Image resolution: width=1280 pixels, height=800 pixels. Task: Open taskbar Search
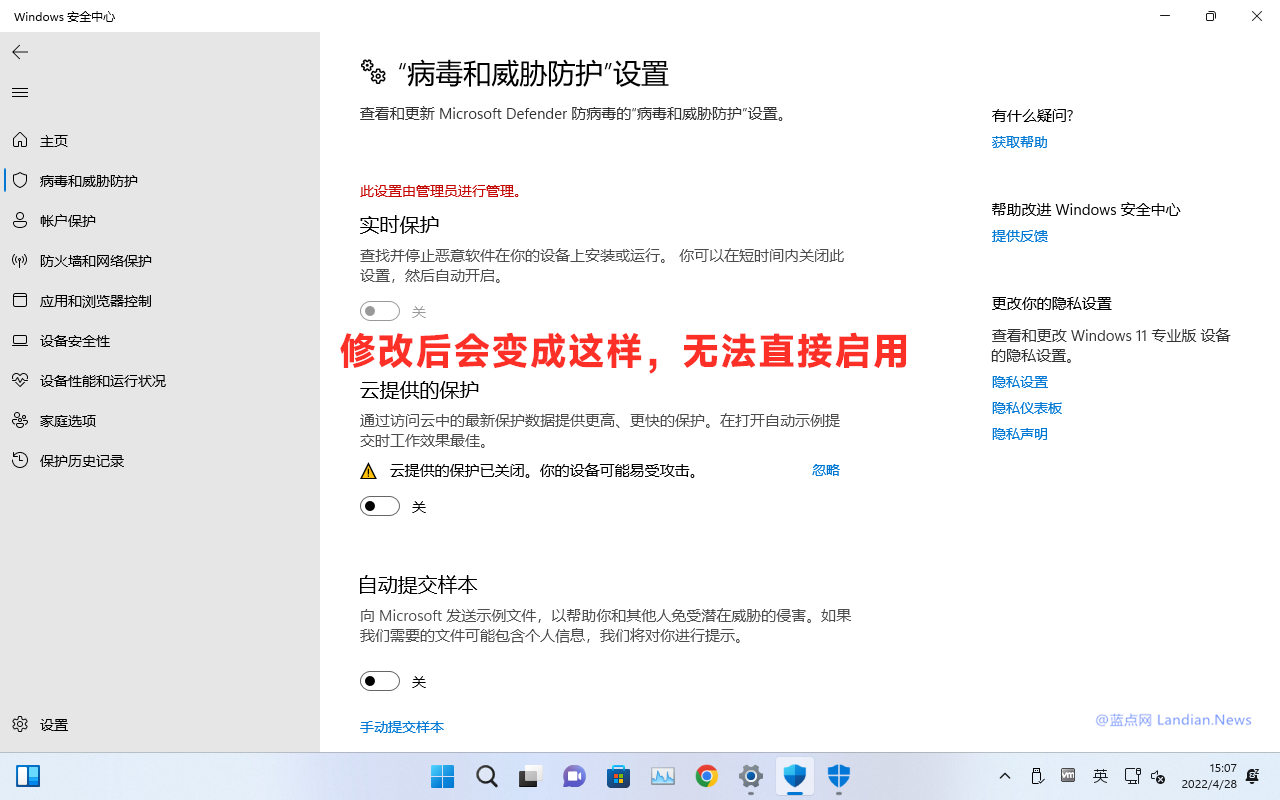tap(487, 776)
